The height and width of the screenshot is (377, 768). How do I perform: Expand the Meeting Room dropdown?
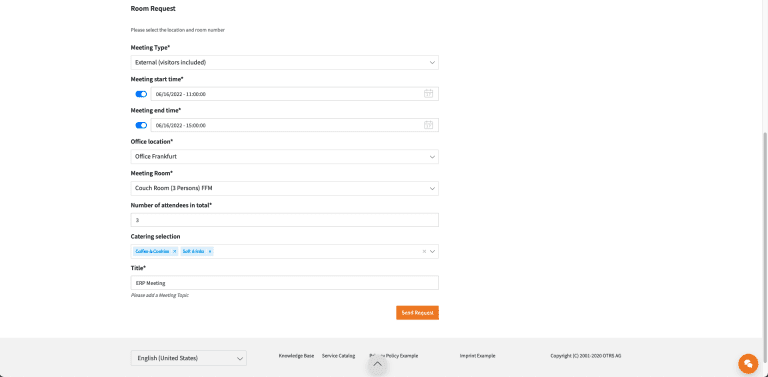[285, 188]
